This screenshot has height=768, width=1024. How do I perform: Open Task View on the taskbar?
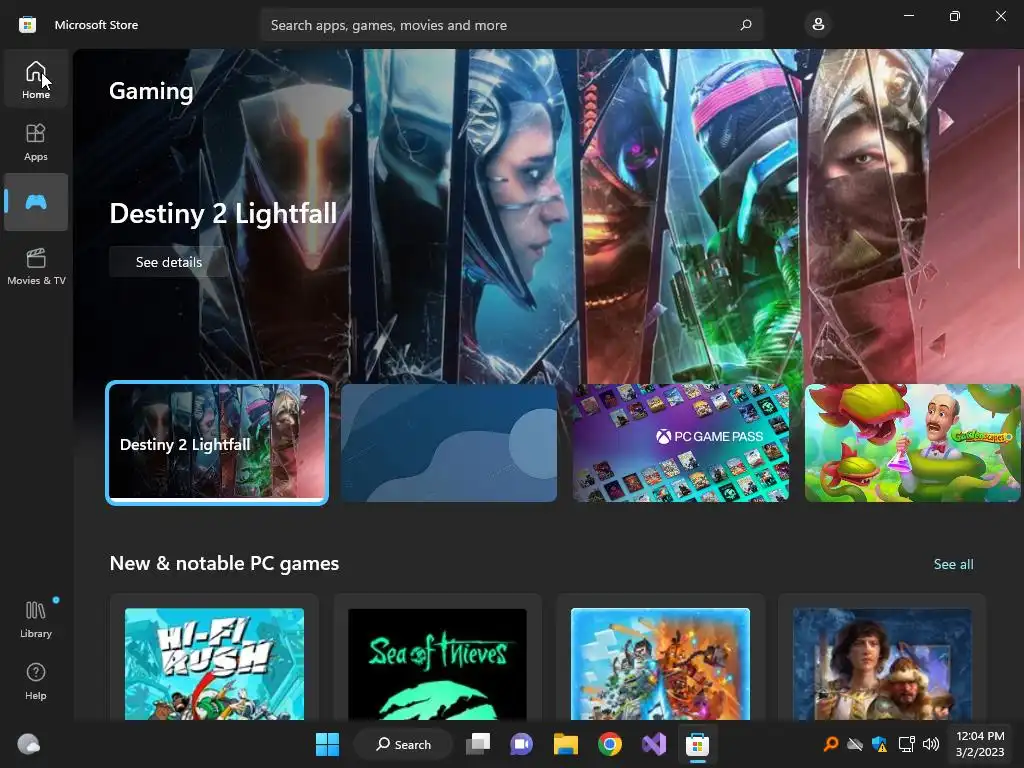pos(478,744)
